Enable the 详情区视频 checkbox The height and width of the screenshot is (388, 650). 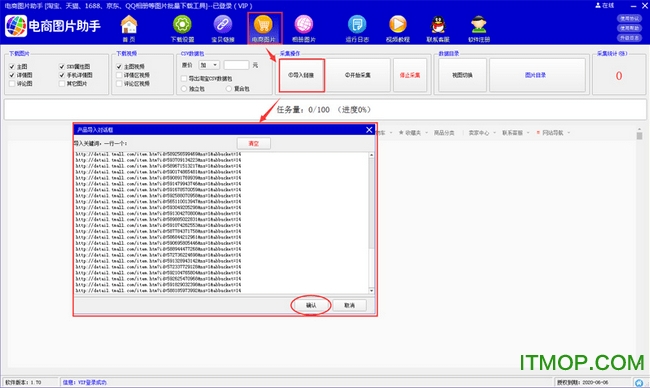tap(119, 75)
